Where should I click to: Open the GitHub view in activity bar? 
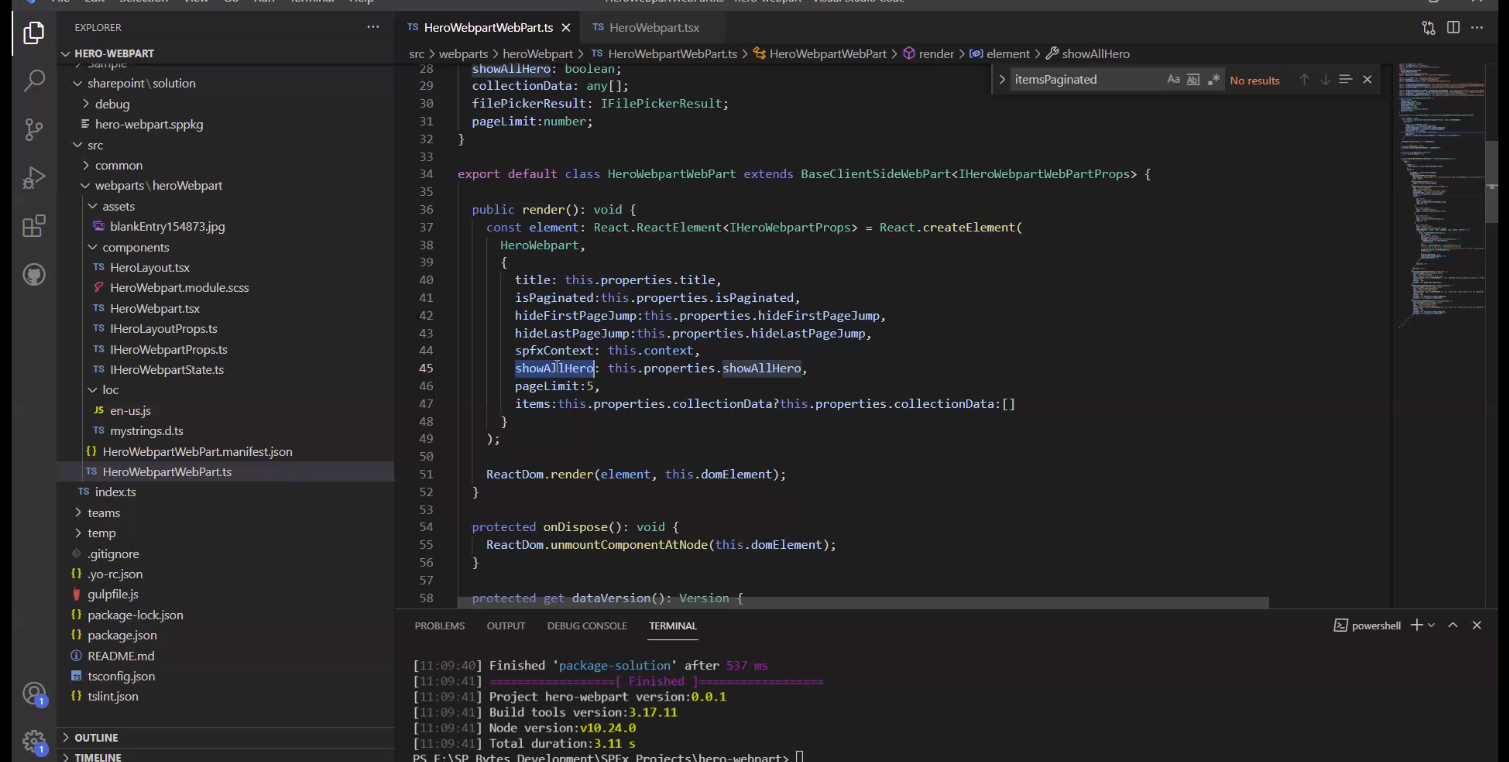[x=34, y=274]
